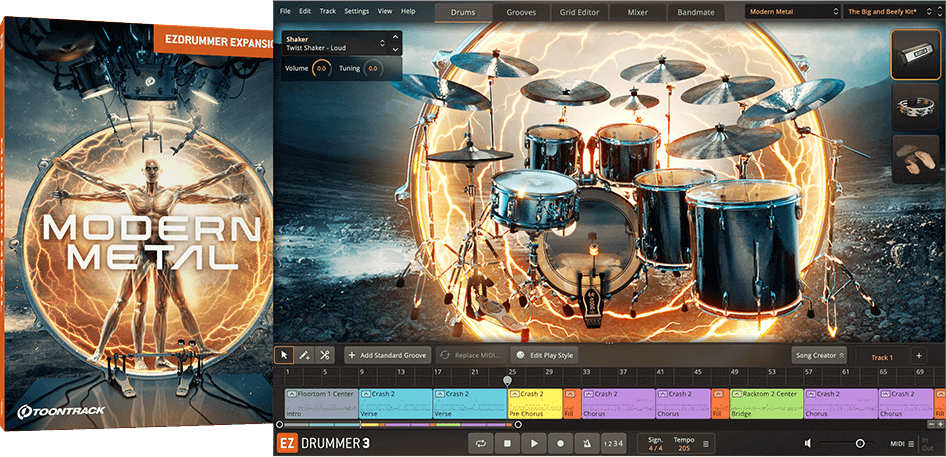Switch to the Bandmate tab
946x457 pixels.
(x=696, y=12)
